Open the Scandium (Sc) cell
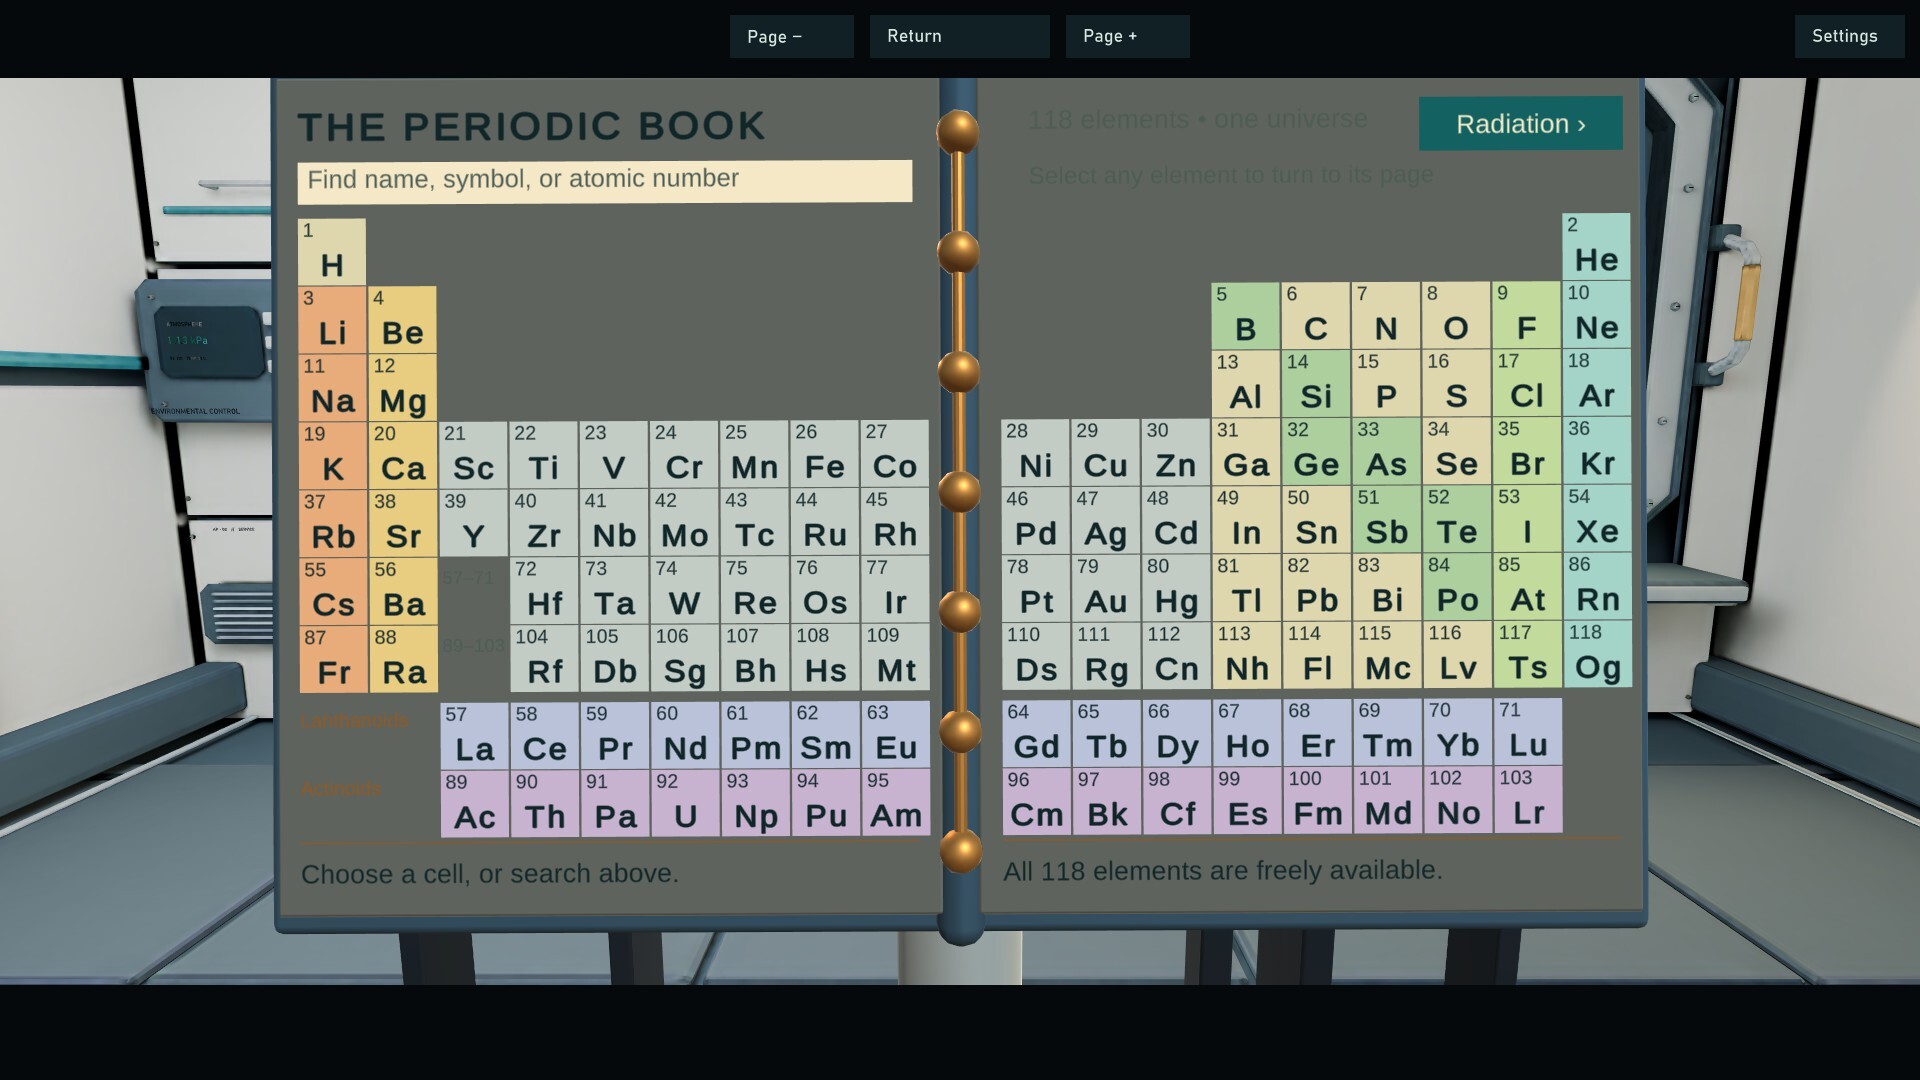Screen dimensions: 1920x1080 pos(473,455)
